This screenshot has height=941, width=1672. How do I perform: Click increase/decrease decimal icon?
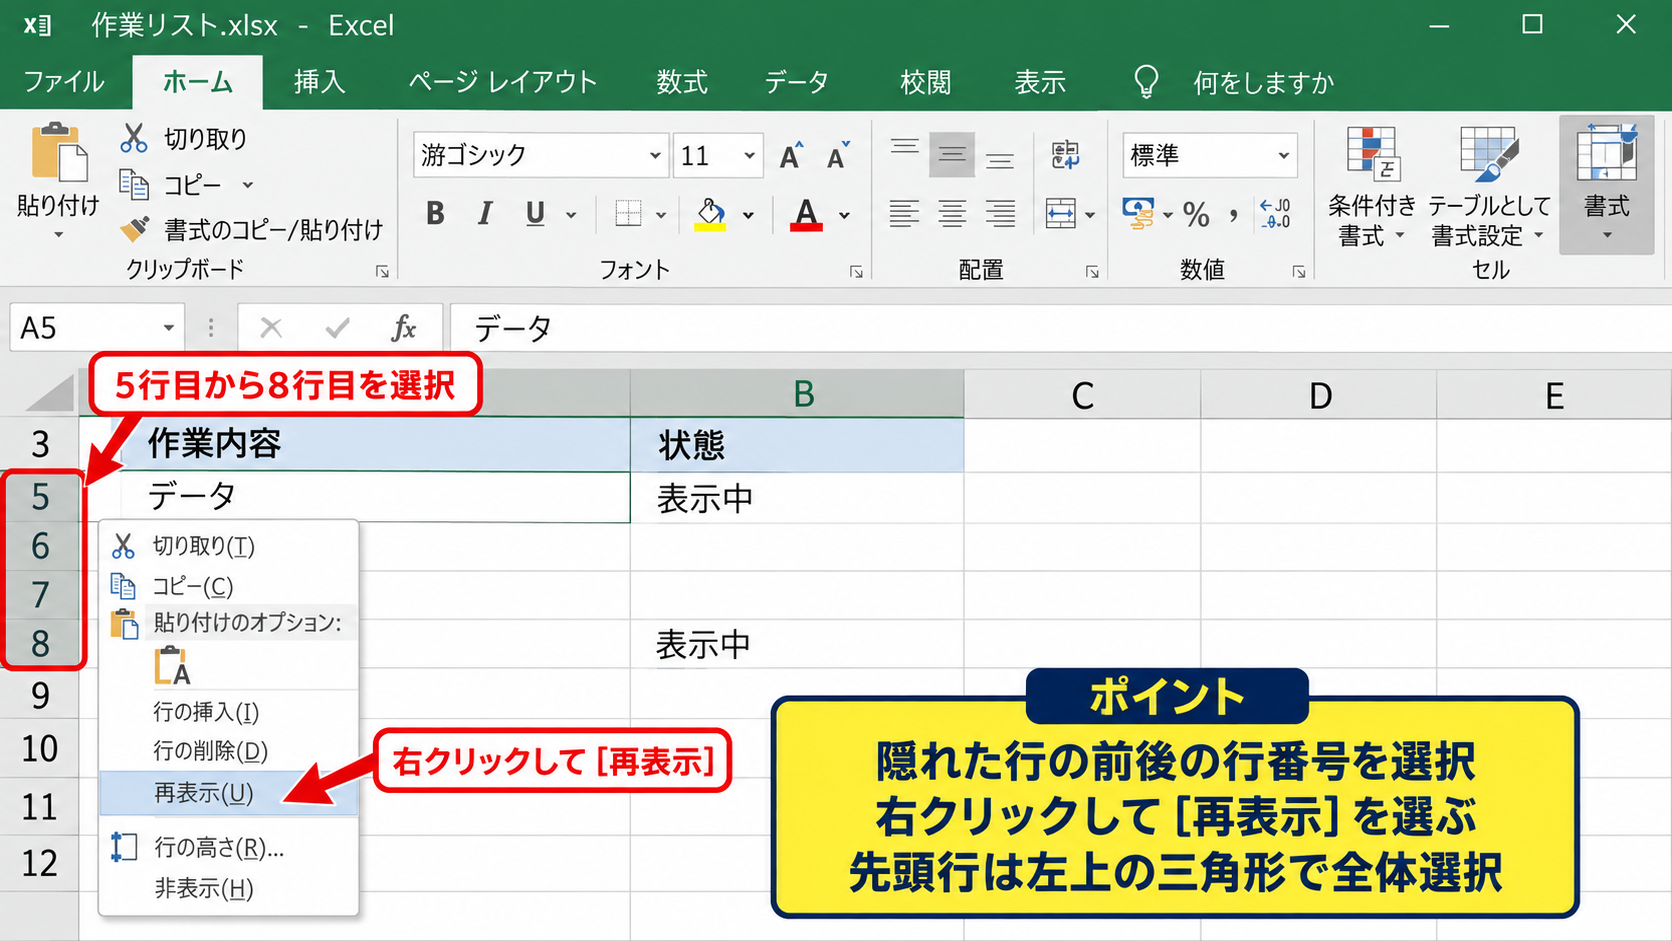(x=1275, y=214)
